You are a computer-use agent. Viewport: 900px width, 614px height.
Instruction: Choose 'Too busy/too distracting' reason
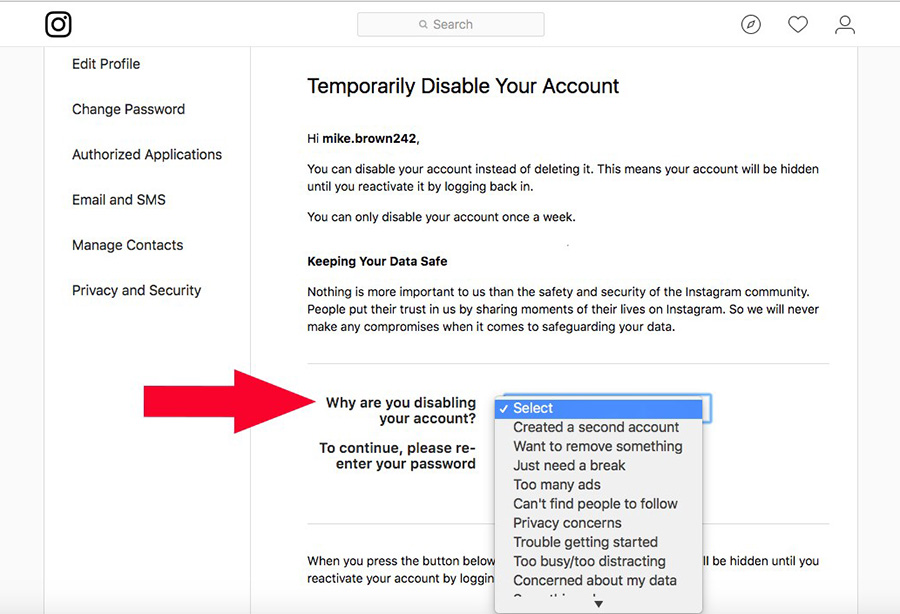pyautogui.click(x=589, y=561)
